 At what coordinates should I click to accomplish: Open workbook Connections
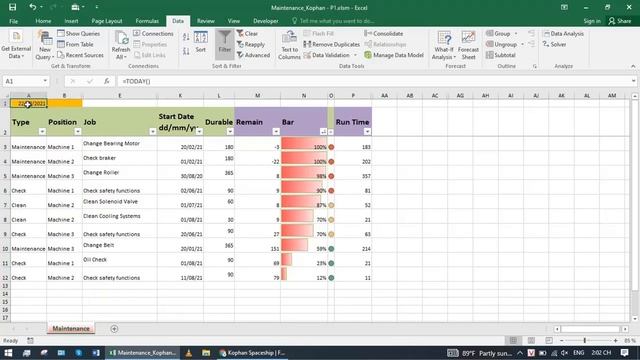click(153, 33)
